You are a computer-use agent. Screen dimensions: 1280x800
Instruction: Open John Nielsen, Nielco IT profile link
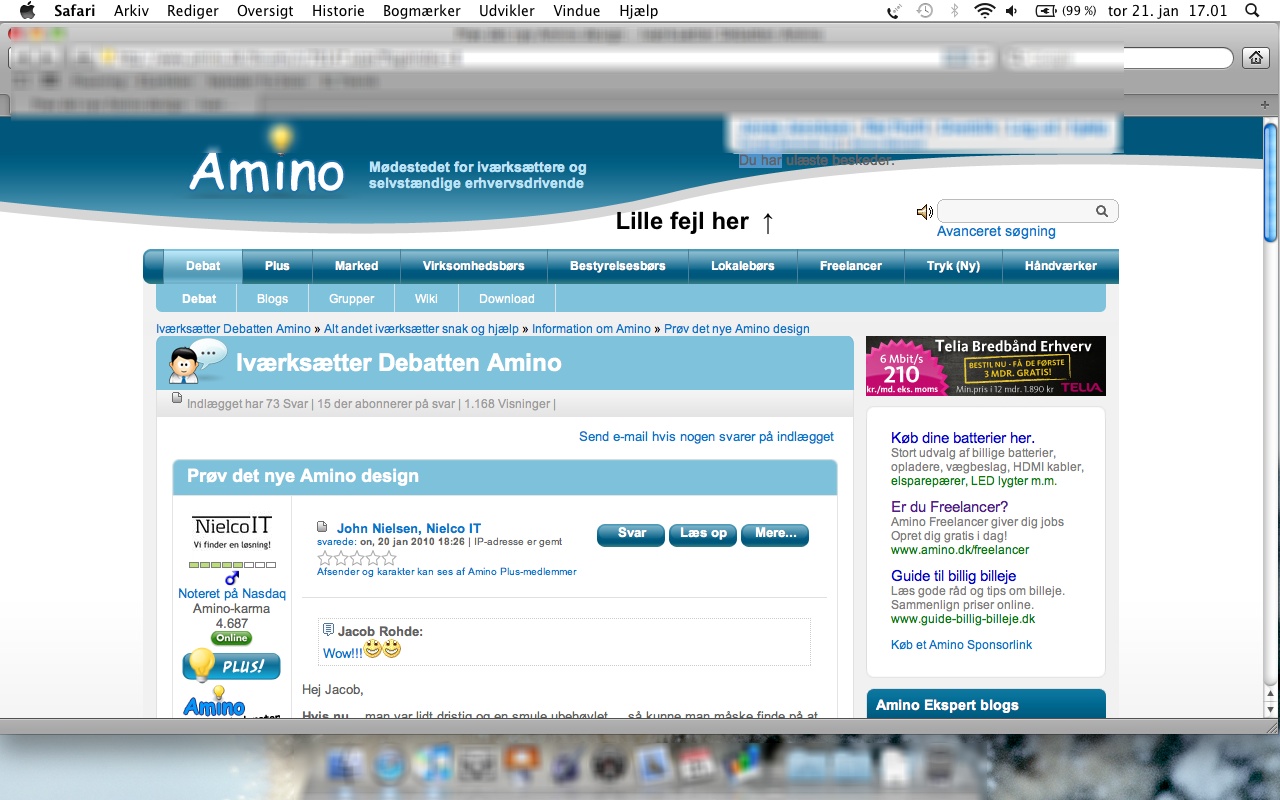pos(409,528)
